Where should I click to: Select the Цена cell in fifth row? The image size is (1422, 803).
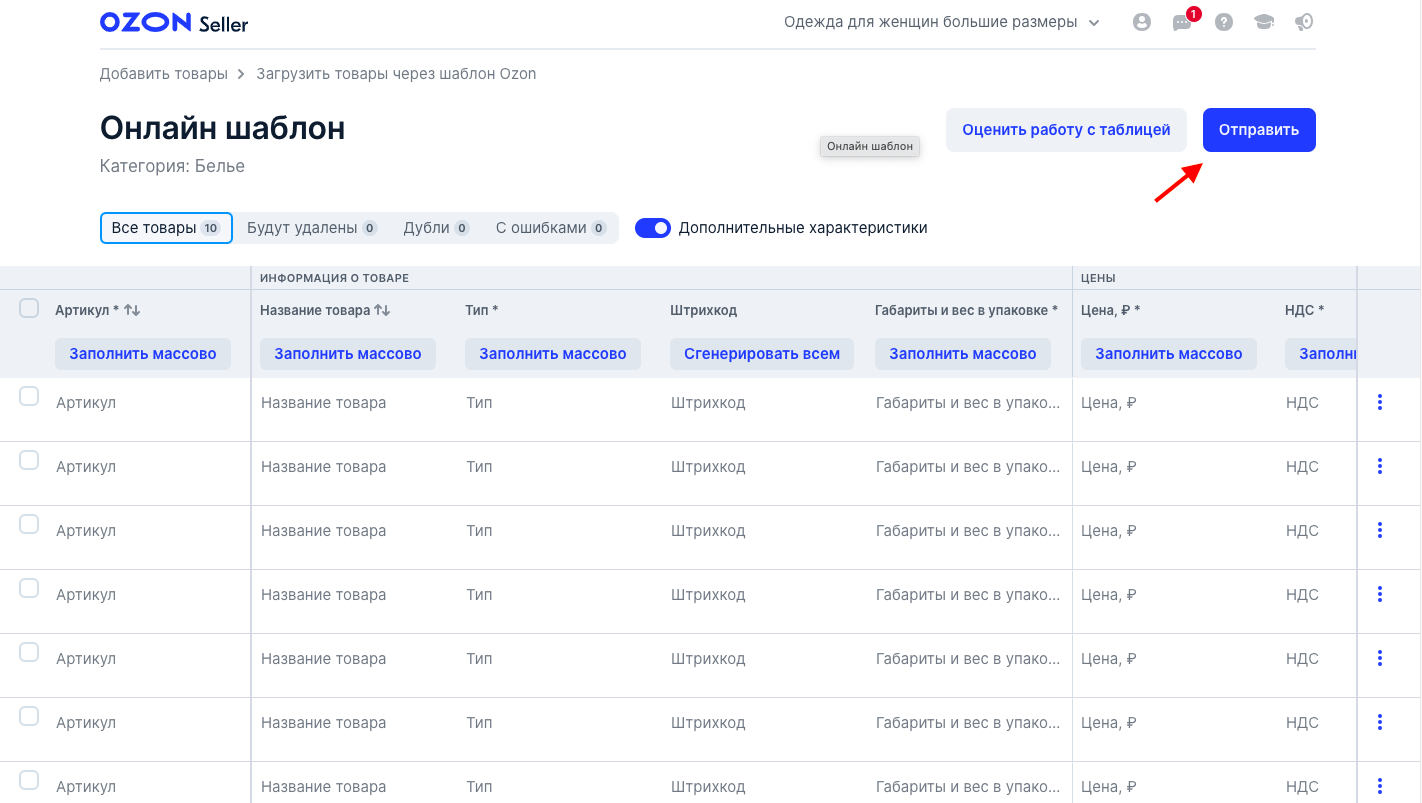pos(1174,666)
